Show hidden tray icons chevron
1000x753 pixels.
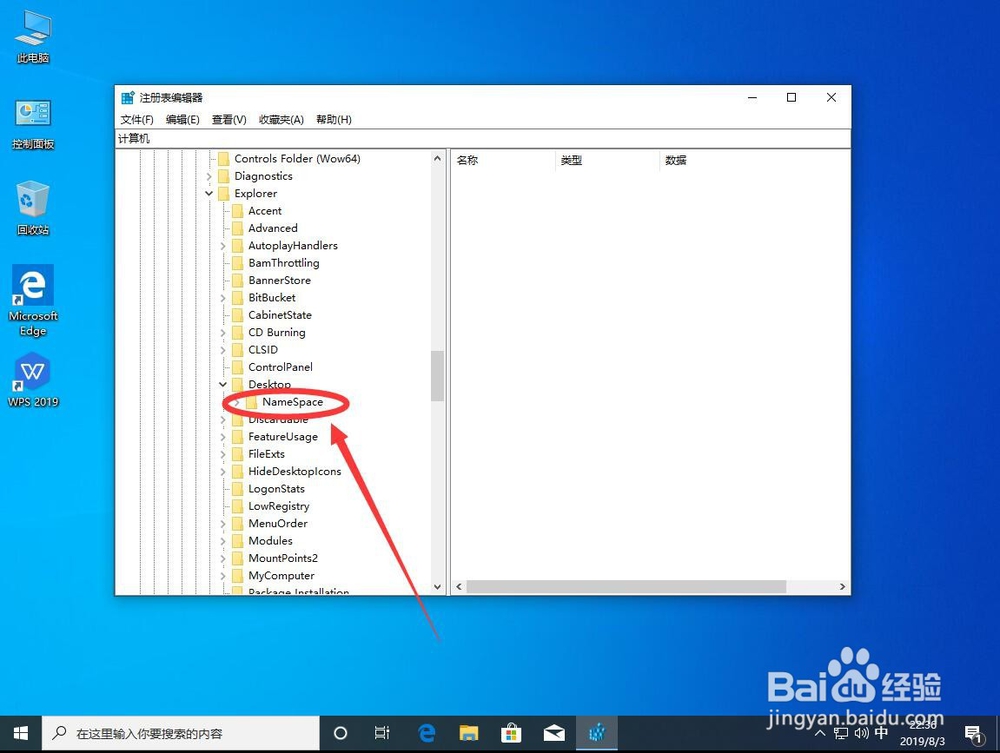[x=820, y=733]
